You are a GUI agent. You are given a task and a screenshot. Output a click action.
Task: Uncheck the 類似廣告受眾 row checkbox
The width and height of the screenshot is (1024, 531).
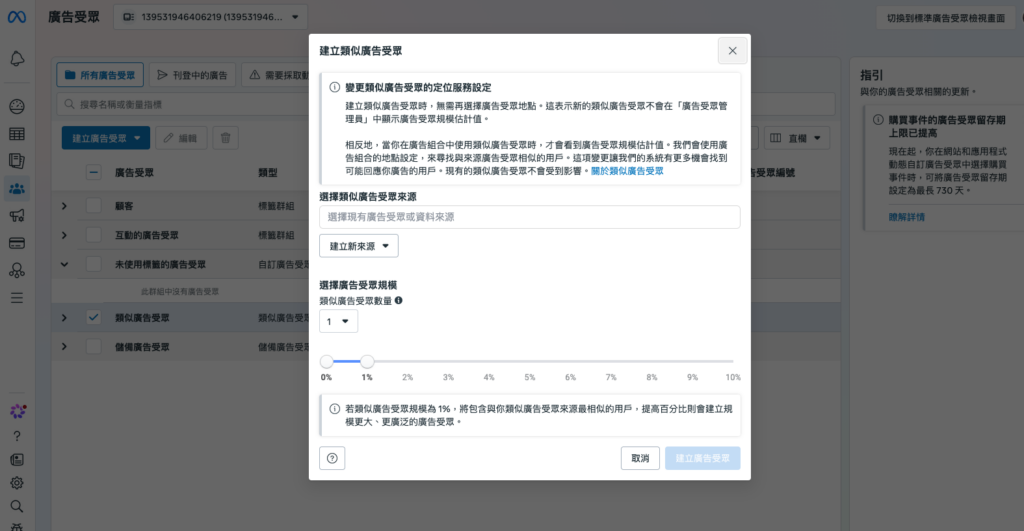coord(93,317)
